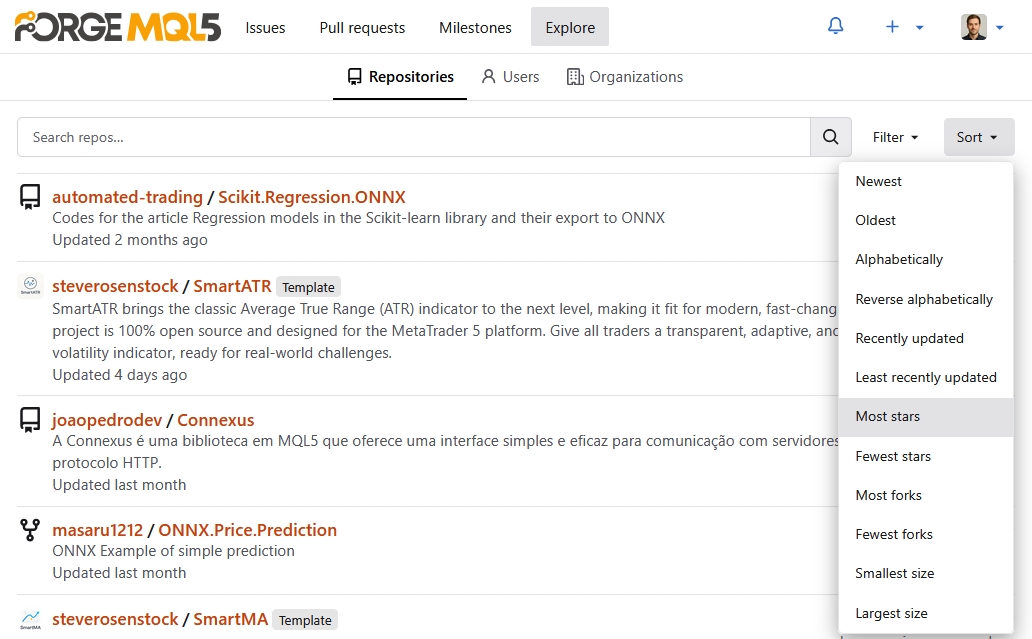The width and height of the screenshot is (1032, 639).
Task: Open the Scikit.Regression.ONNX repository link
Action: point(312,197)
